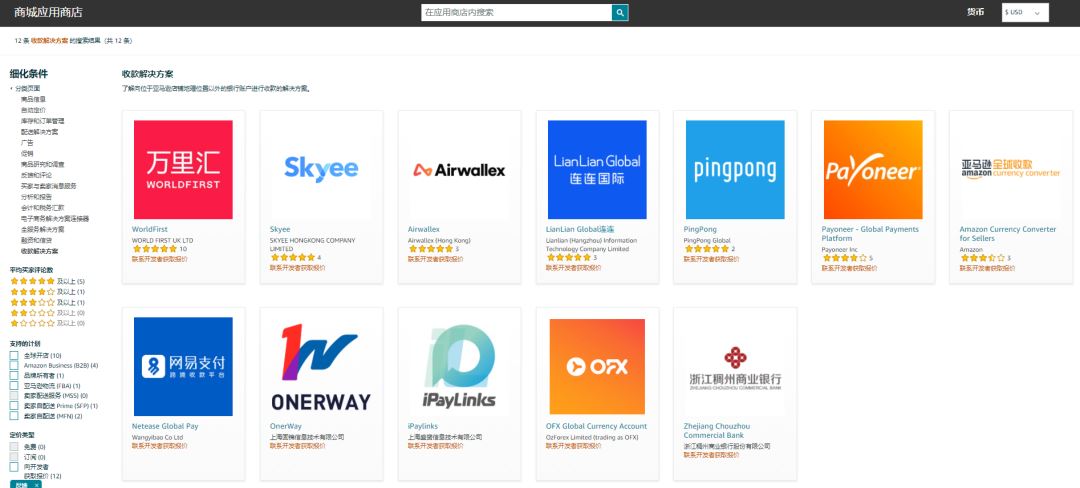Check the 免费 (0) pricing checkbox

pos(14,447)
